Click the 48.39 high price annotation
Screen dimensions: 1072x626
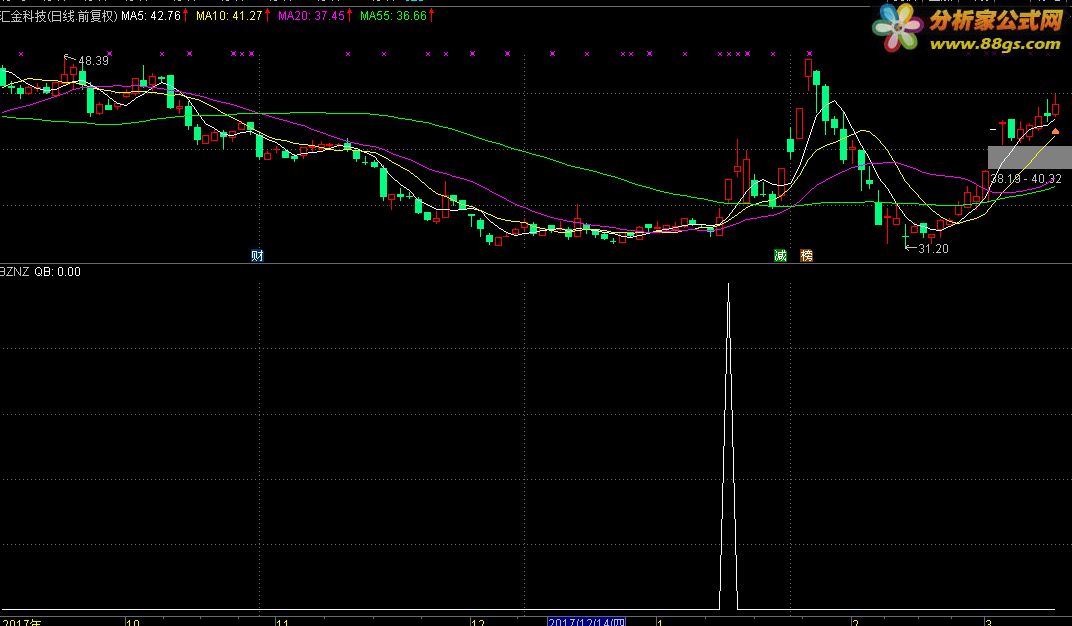[x=93, y=61]
